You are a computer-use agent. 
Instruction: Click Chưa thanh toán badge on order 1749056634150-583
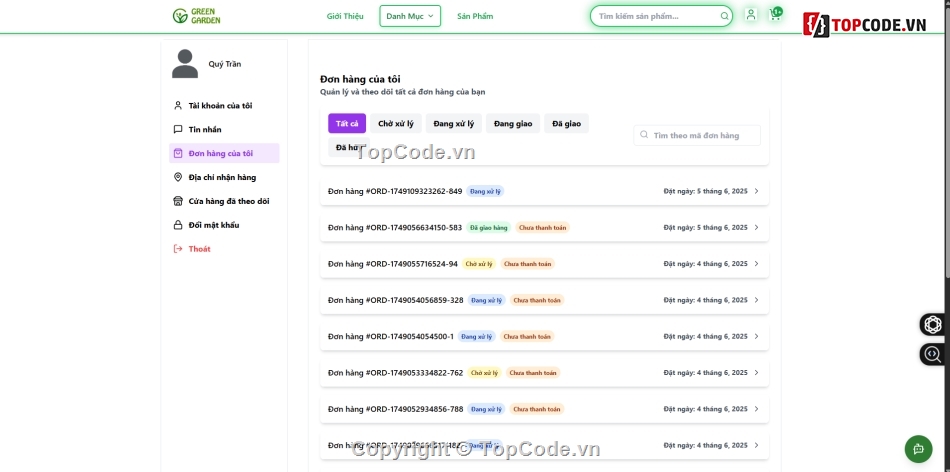542,227
